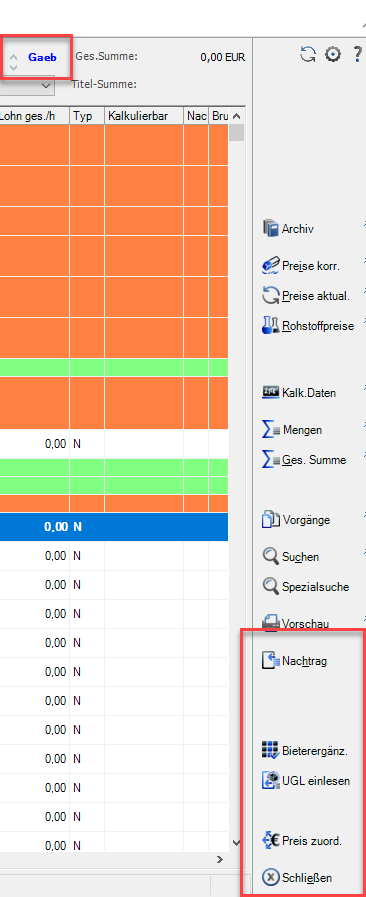Open Vorgänge from the sidebar
The height and width of the screenshot is (897, 366).
coord(296,520)
